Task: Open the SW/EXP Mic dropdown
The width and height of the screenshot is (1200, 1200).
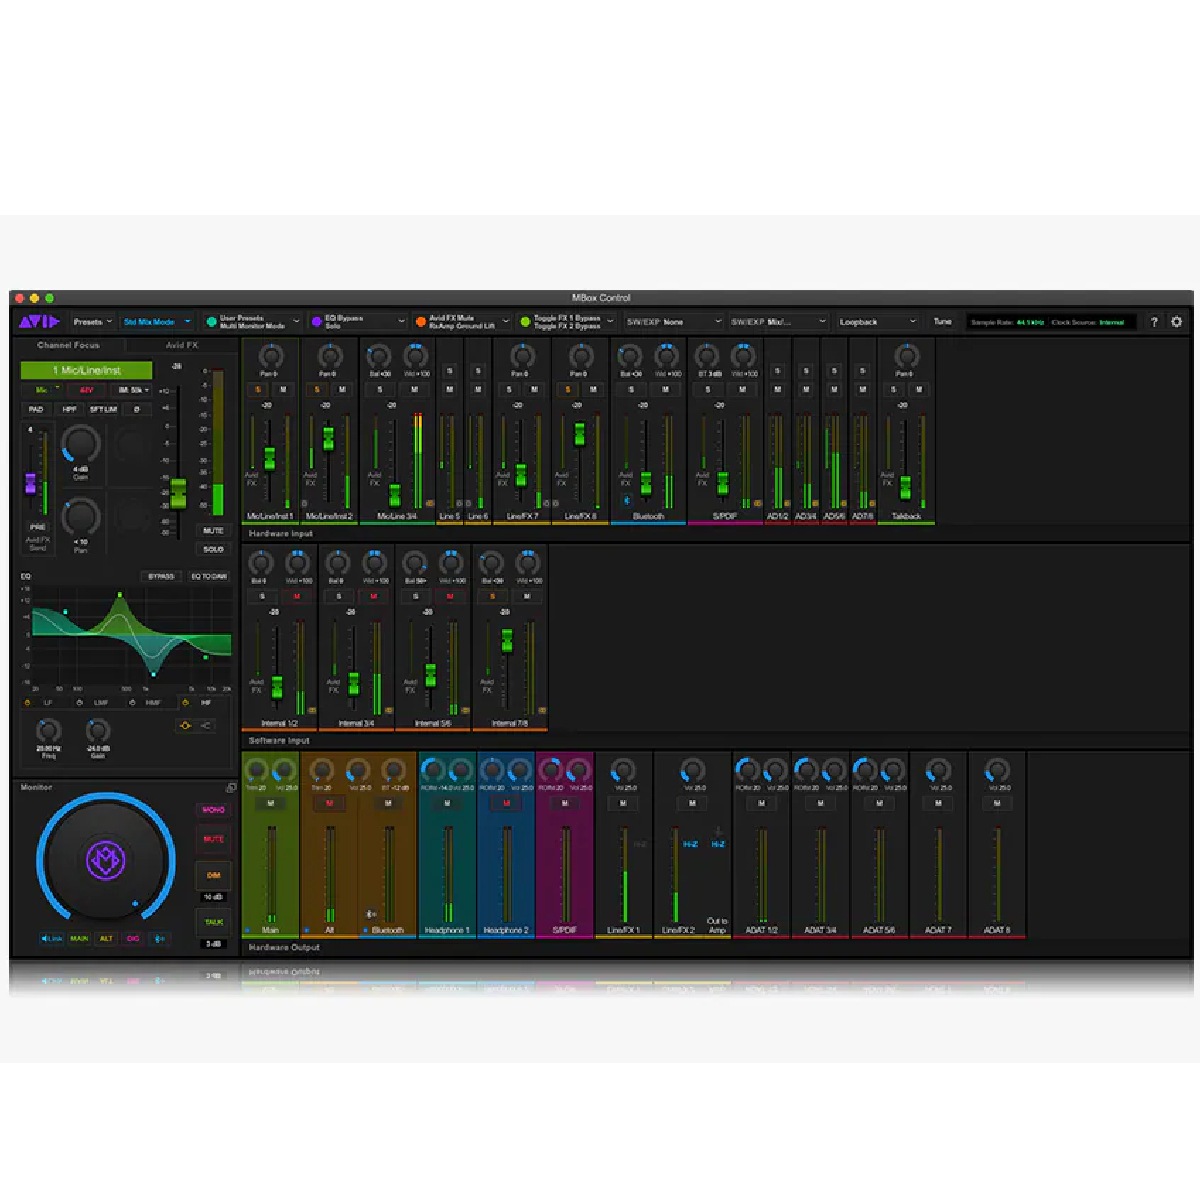Action: point(779,322)
